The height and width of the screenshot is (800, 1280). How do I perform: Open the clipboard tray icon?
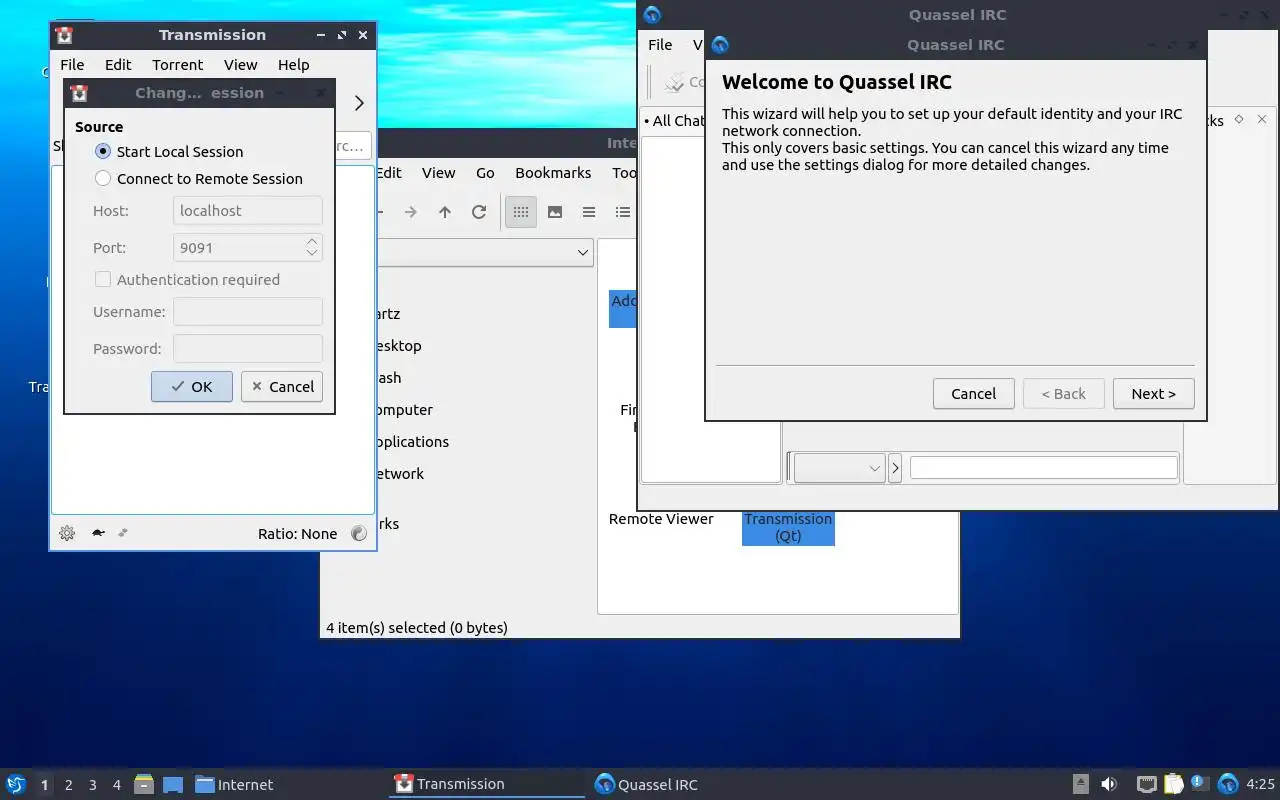coord(1174,784)
